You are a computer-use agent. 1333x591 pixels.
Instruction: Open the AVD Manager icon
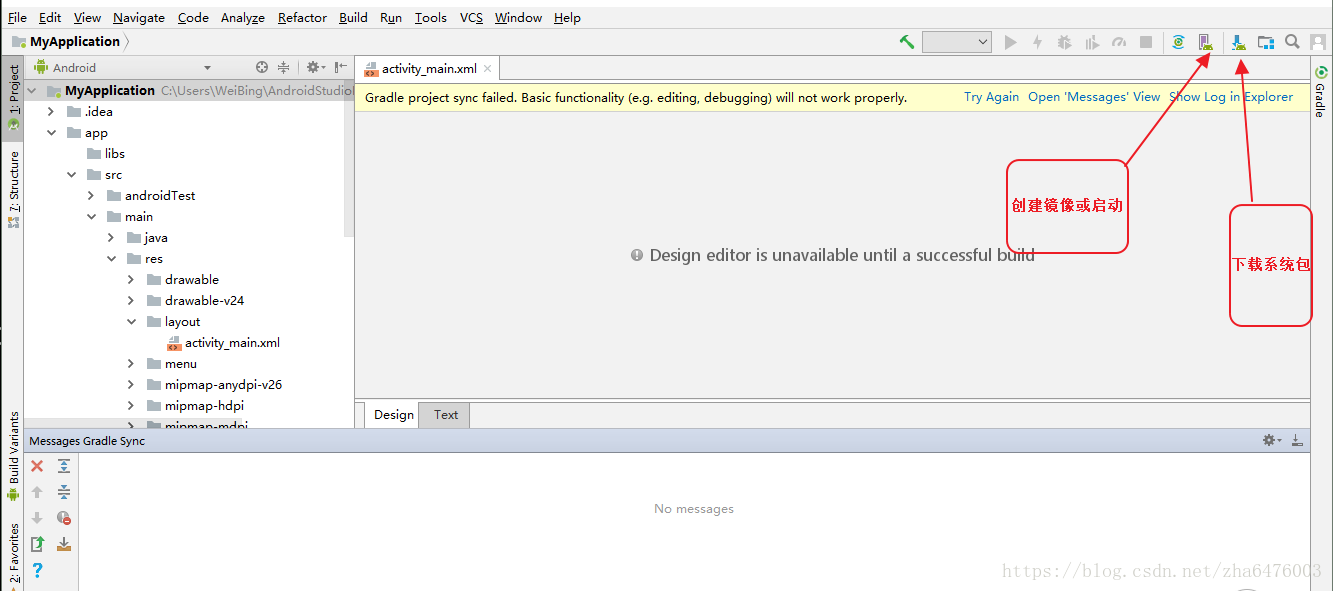point(1206,42)
